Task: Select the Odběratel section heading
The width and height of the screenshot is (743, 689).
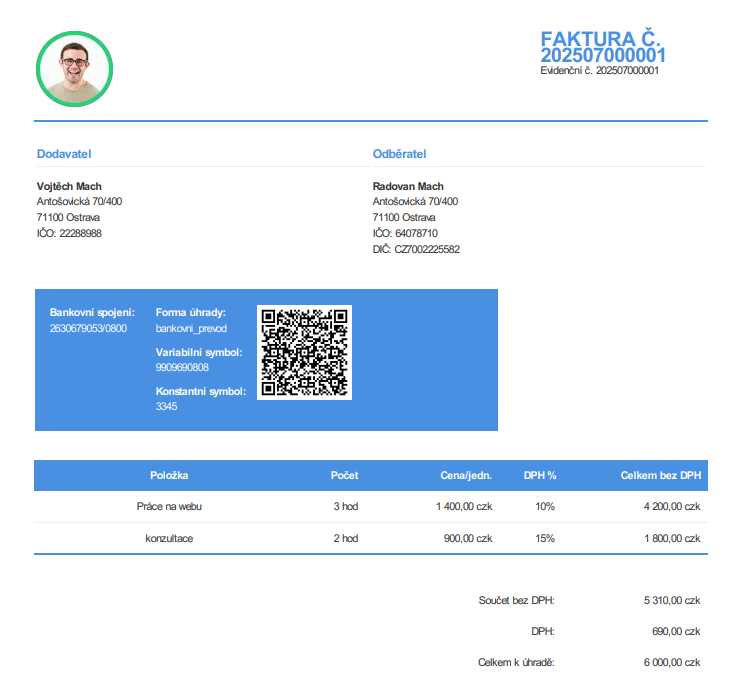Action: [x=399, y=154]
